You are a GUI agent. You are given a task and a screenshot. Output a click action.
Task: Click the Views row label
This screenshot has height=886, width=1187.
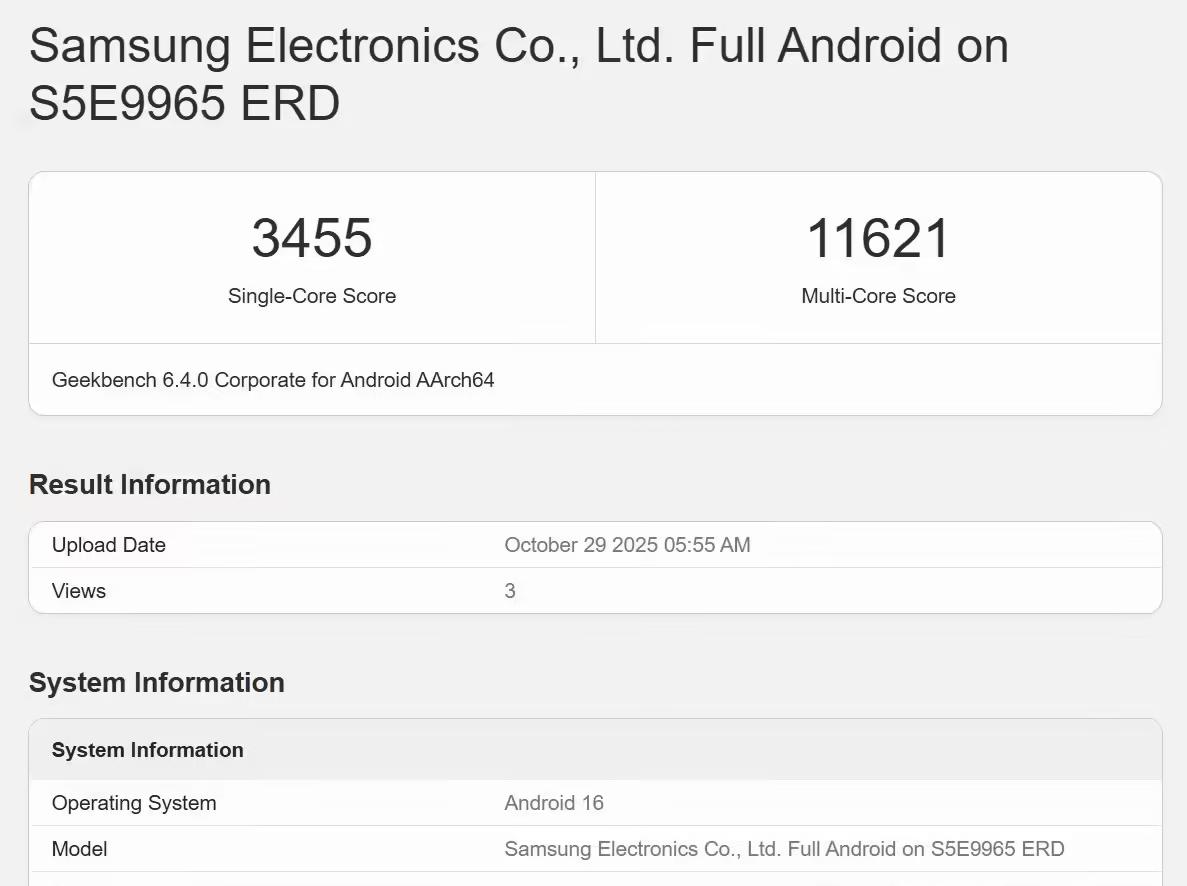tap(79, 591)
